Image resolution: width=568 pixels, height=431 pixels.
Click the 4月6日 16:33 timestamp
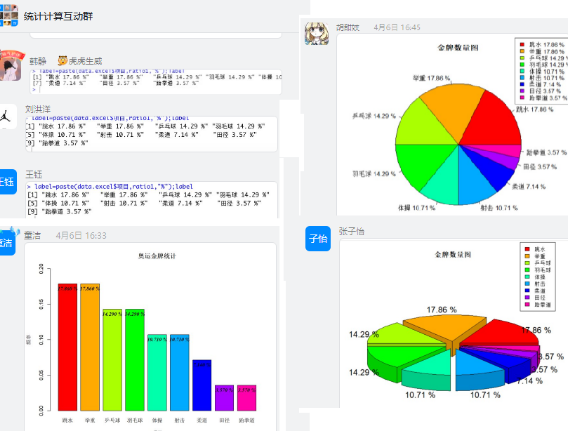coord(81,236)
